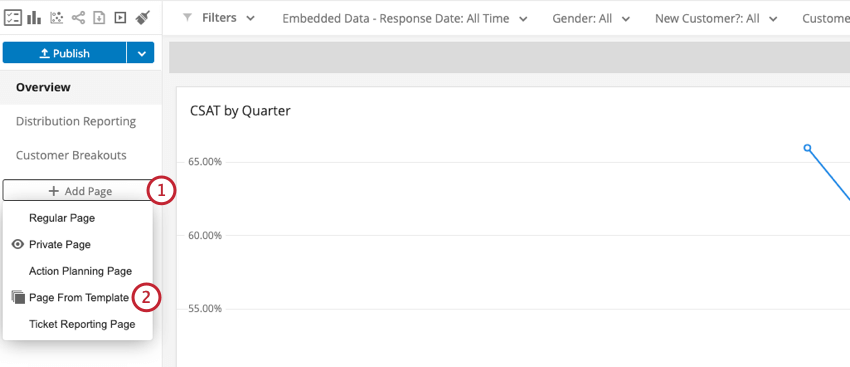Choose Page From Template option
The image size is (850, 367).
pos(78,298)
